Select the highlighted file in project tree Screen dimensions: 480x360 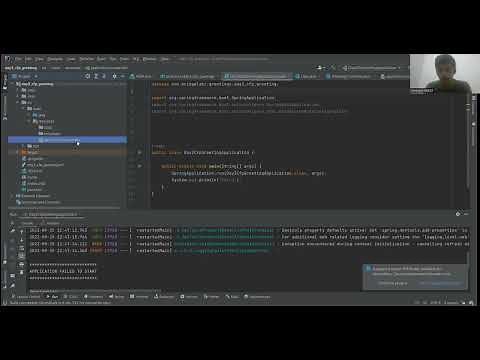coord(67,140)
